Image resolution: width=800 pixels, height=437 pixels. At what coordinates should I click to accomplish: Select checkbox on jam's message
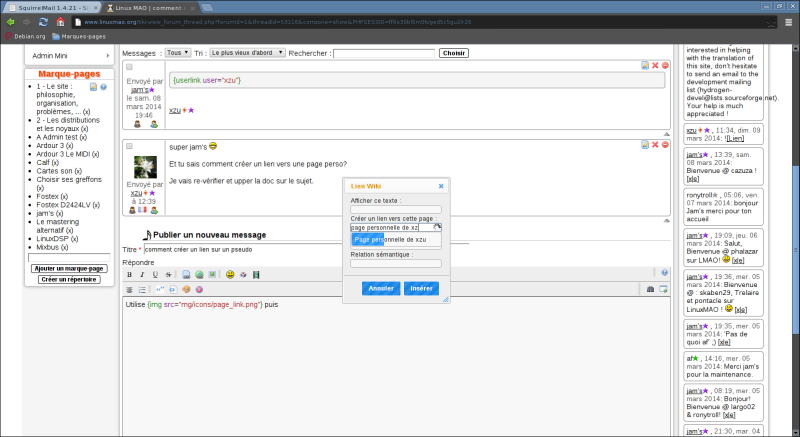coord(130,67)
